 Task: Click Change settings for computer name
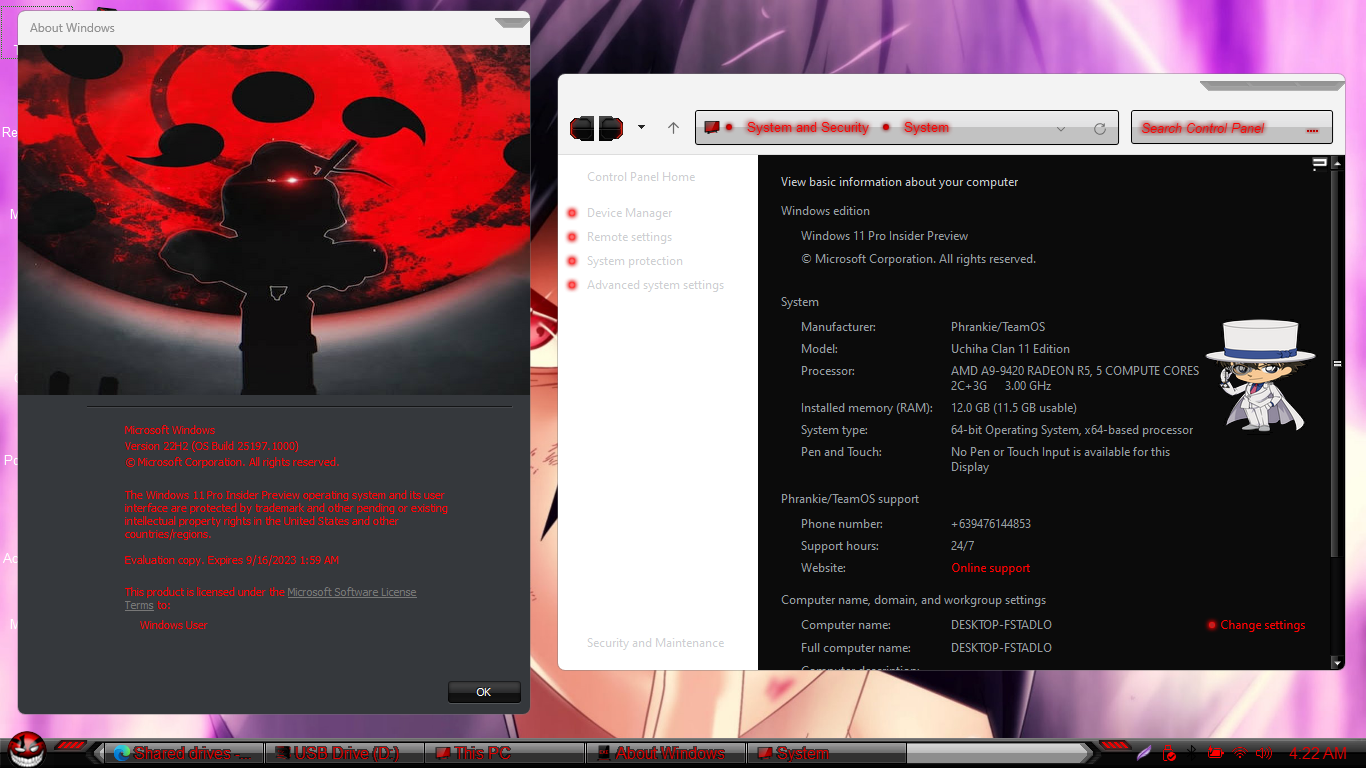(x=1262, y=625)
